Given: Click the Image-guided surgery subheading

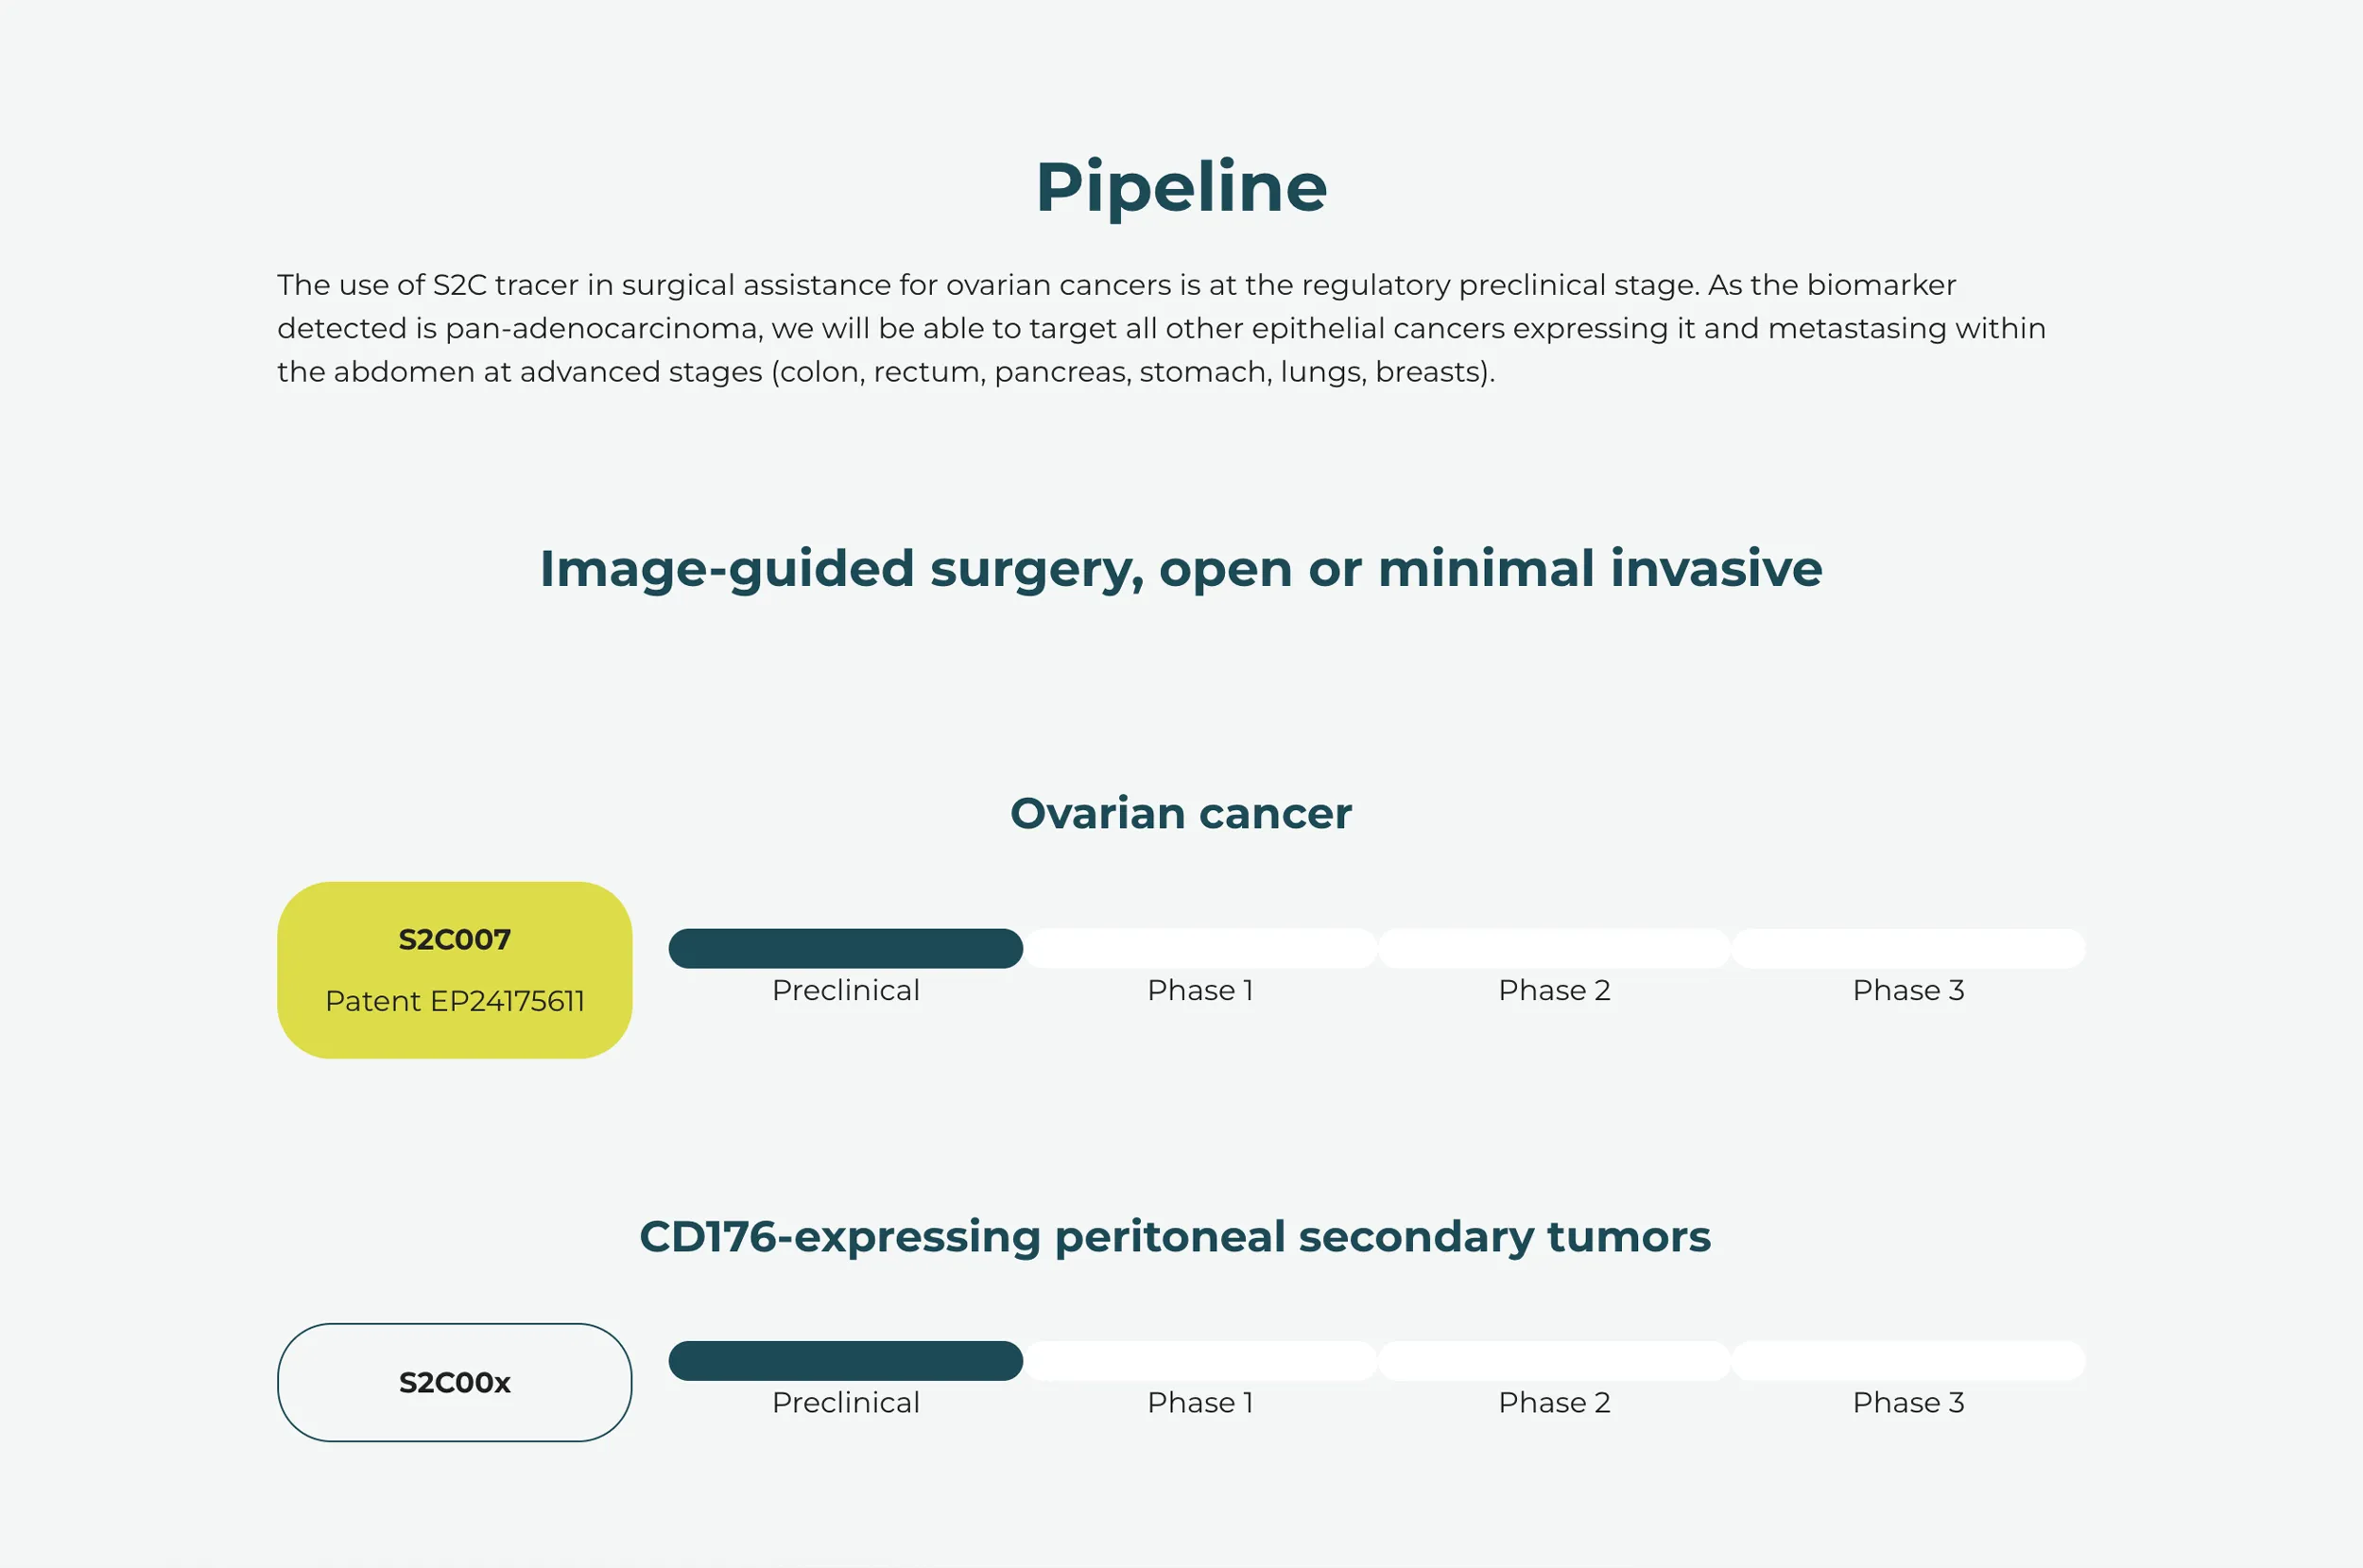Looking at the screenshot, I should tap(1181, 570).
